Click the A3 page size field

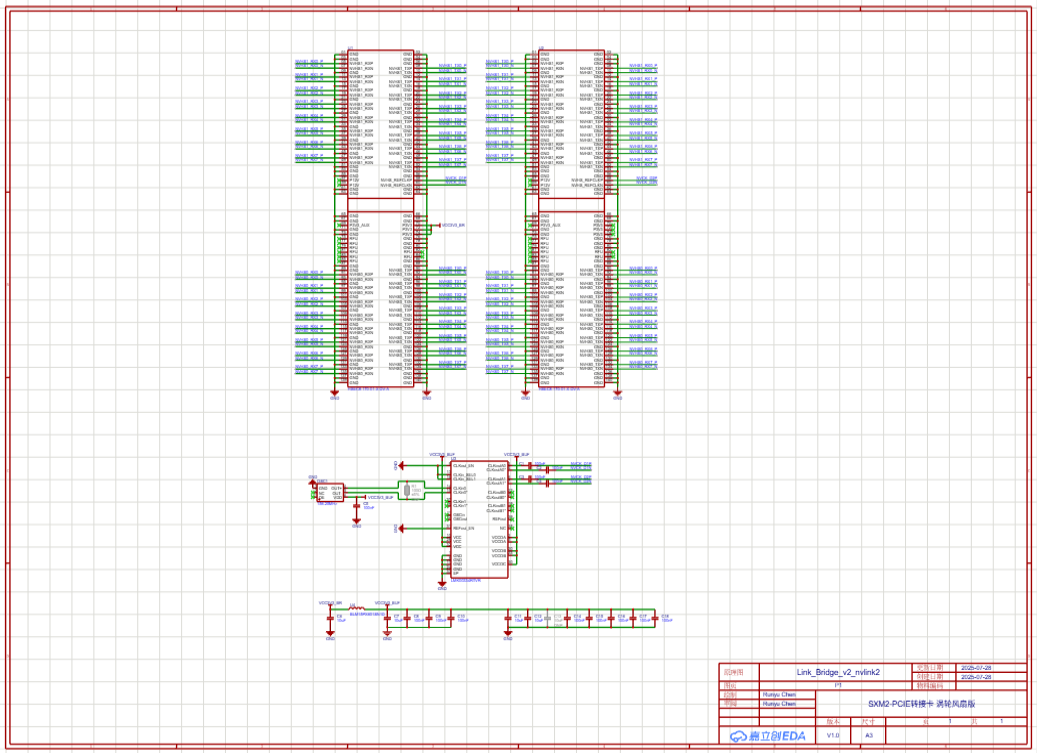click(869, 735)
